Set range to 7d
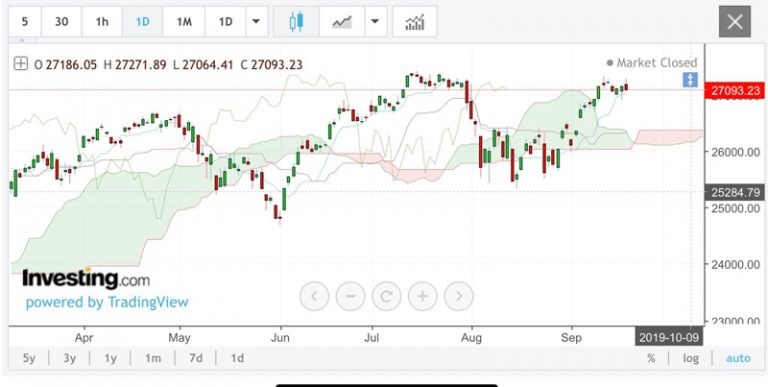Image resolution: width=768 pixels, height=387 pixels. (195, 358)
